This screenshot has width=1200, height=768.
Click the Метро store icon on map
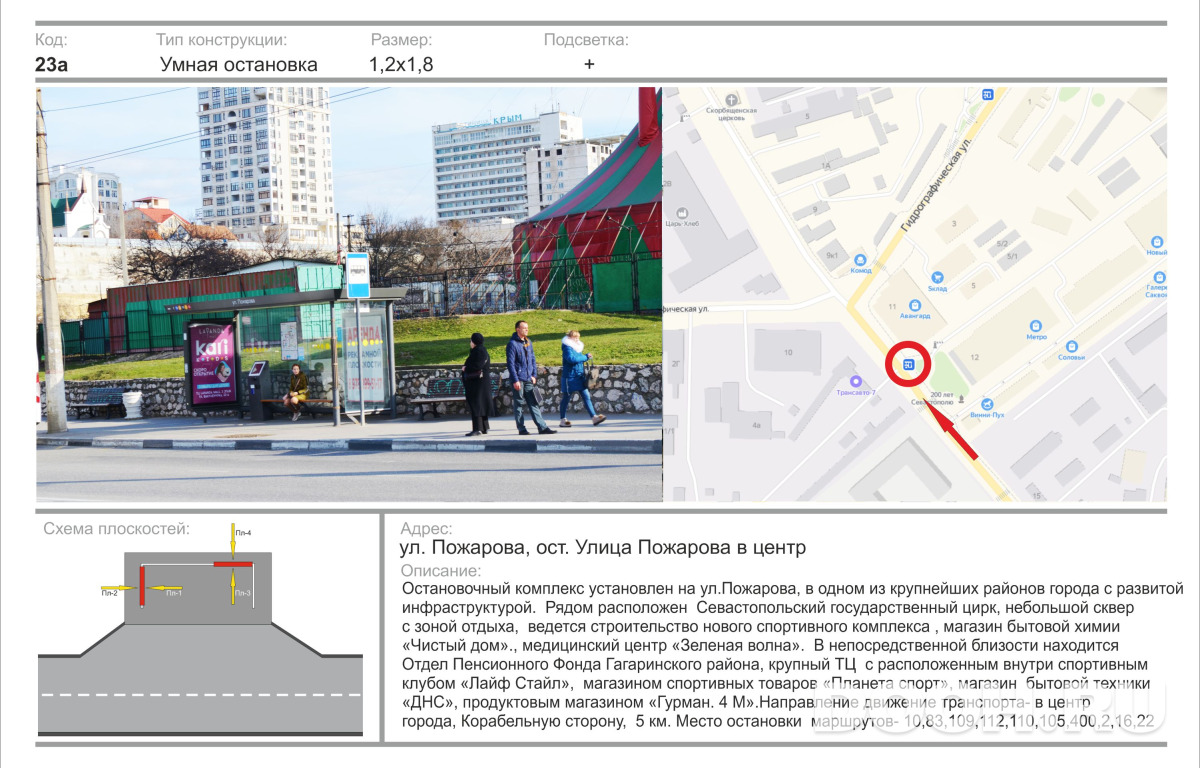1035,325
